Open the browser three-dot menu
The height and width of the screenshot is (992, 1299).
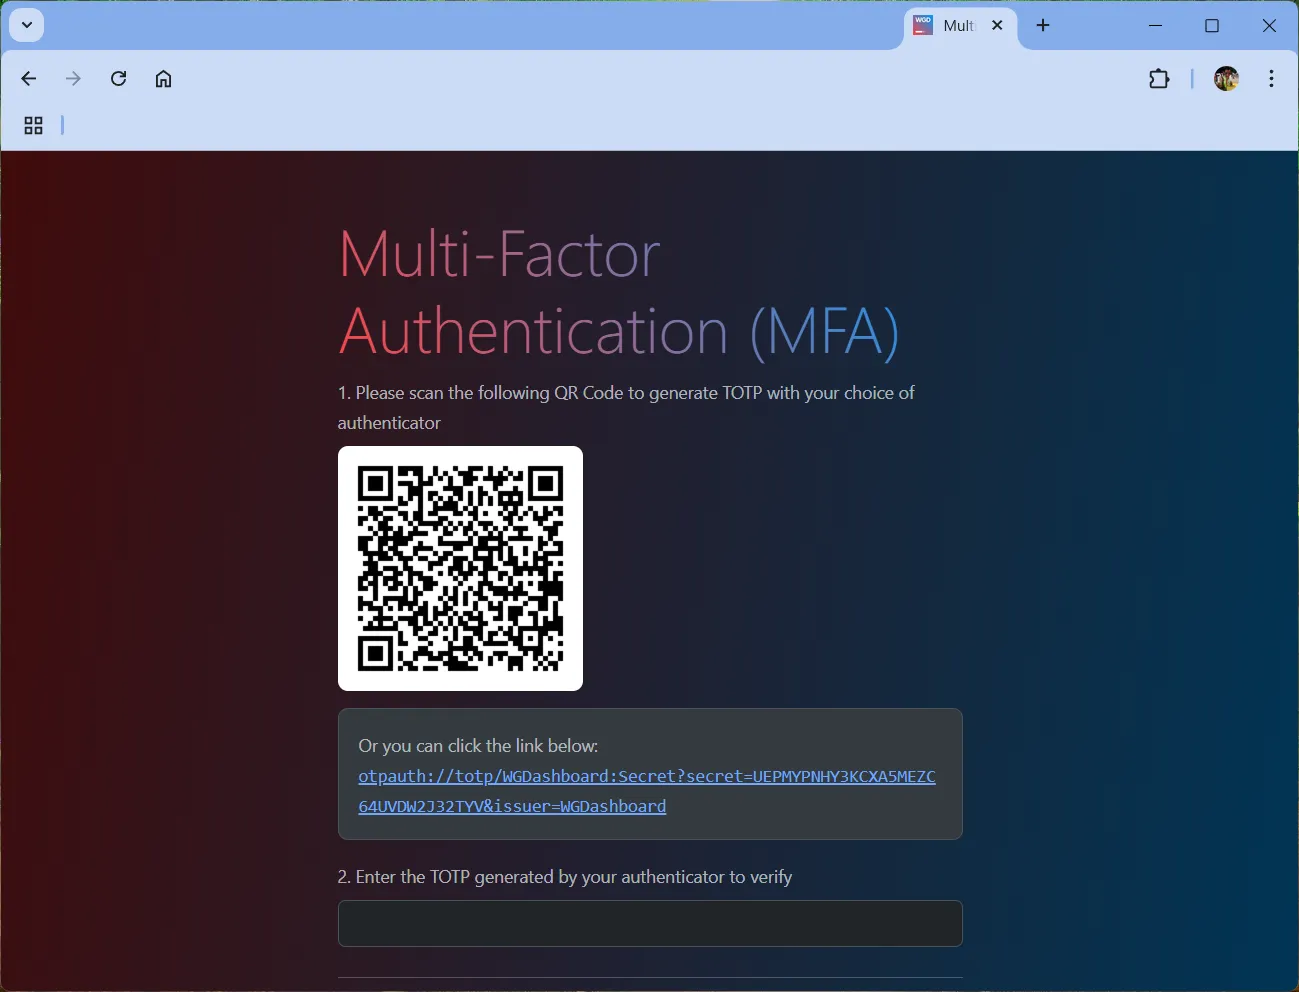(1271, 79)
